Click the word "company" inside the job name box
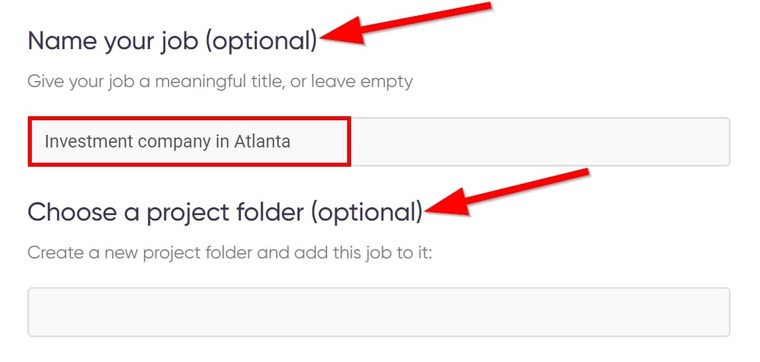This screenshot has width=760, height=362. point(174,142)
